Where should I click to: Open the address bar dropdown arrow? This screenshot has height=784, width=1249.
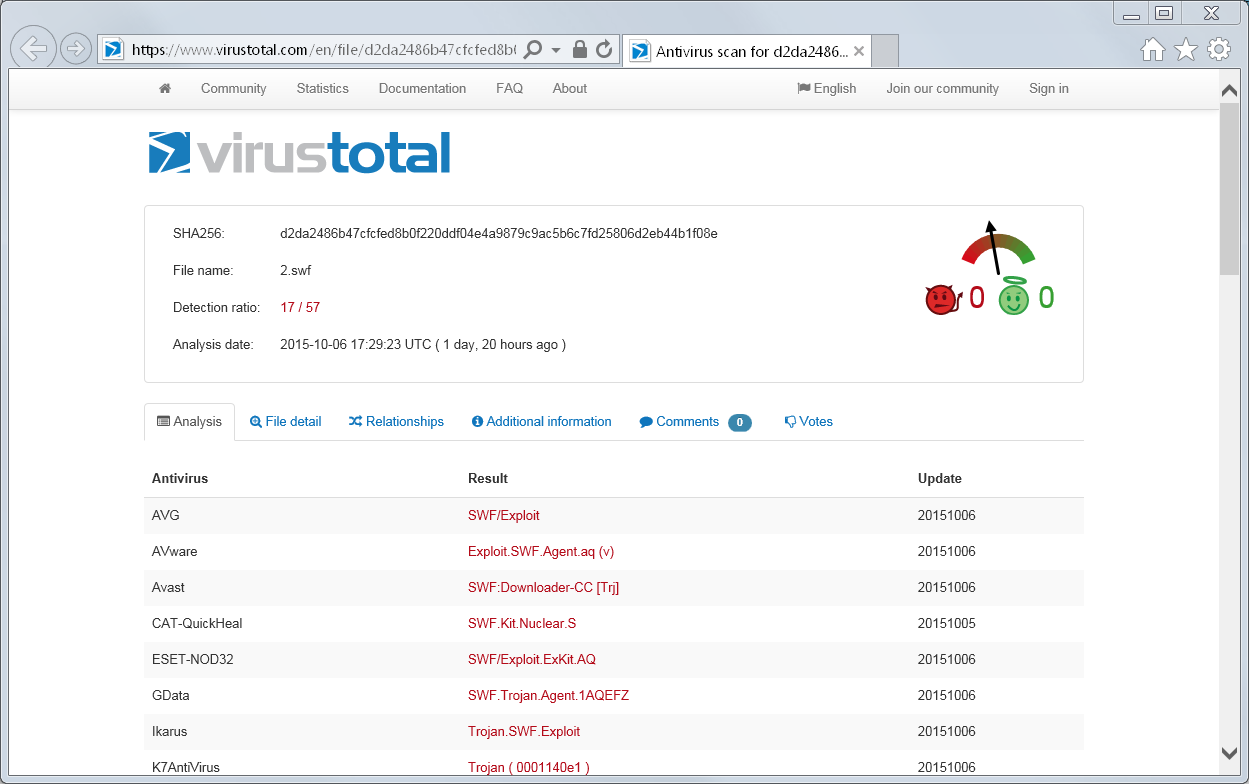[556, 49]
